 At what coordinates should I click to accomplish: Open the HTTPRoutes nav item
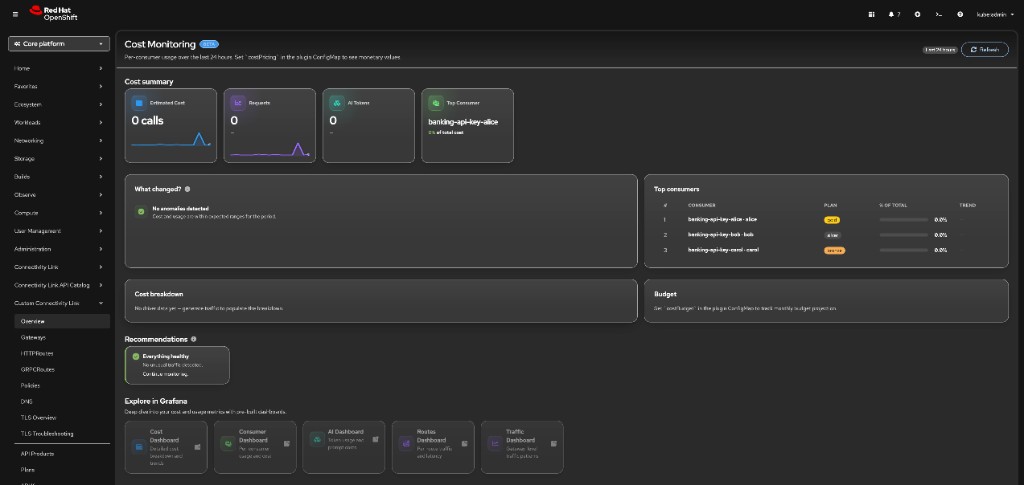[x=62, y=353]
